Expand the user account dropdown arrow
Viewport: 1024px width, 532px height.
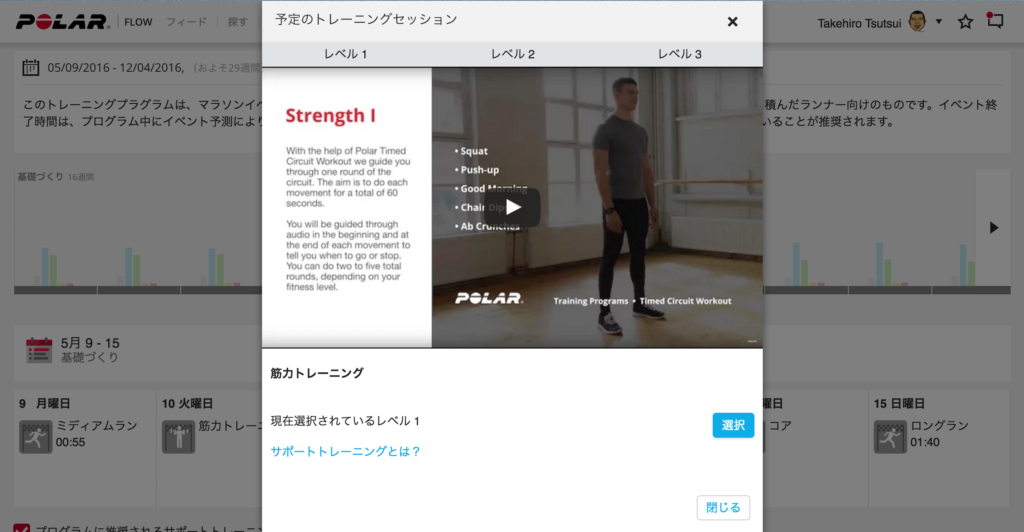click(938, 22)
